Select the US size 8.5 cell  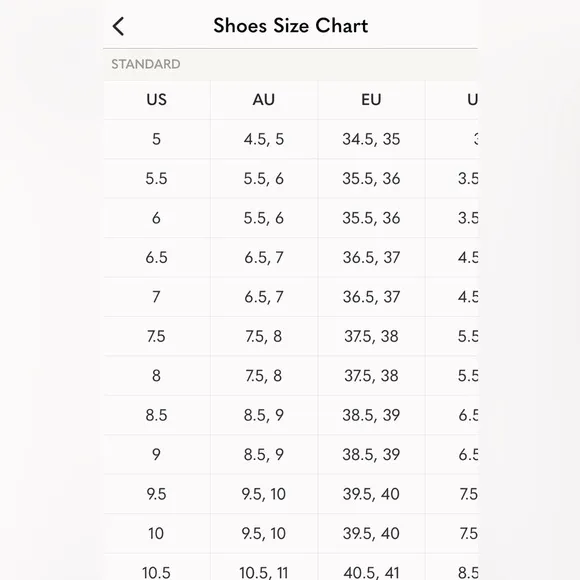coord(156,415)
